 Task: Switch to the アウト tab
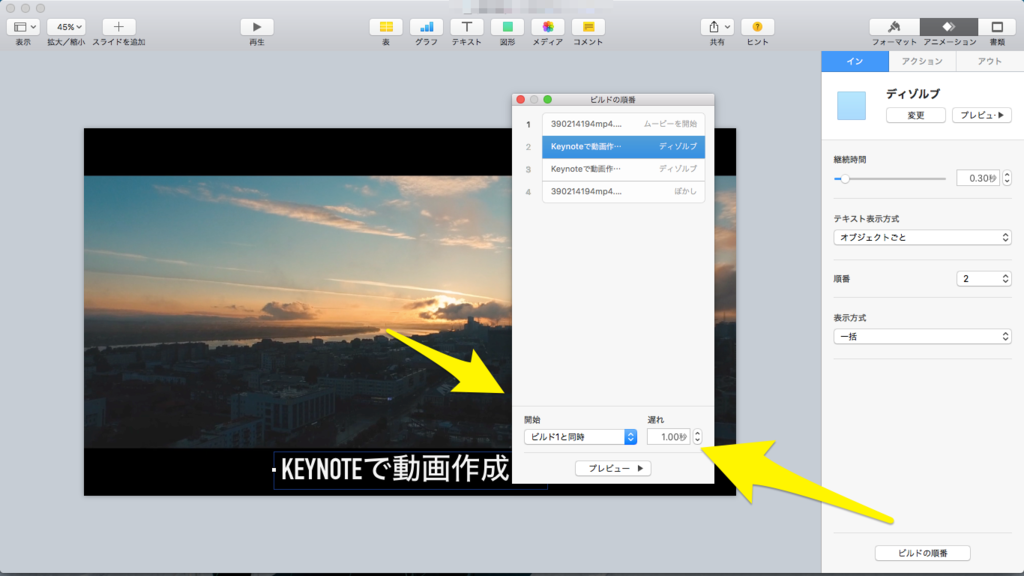point(989,61)
